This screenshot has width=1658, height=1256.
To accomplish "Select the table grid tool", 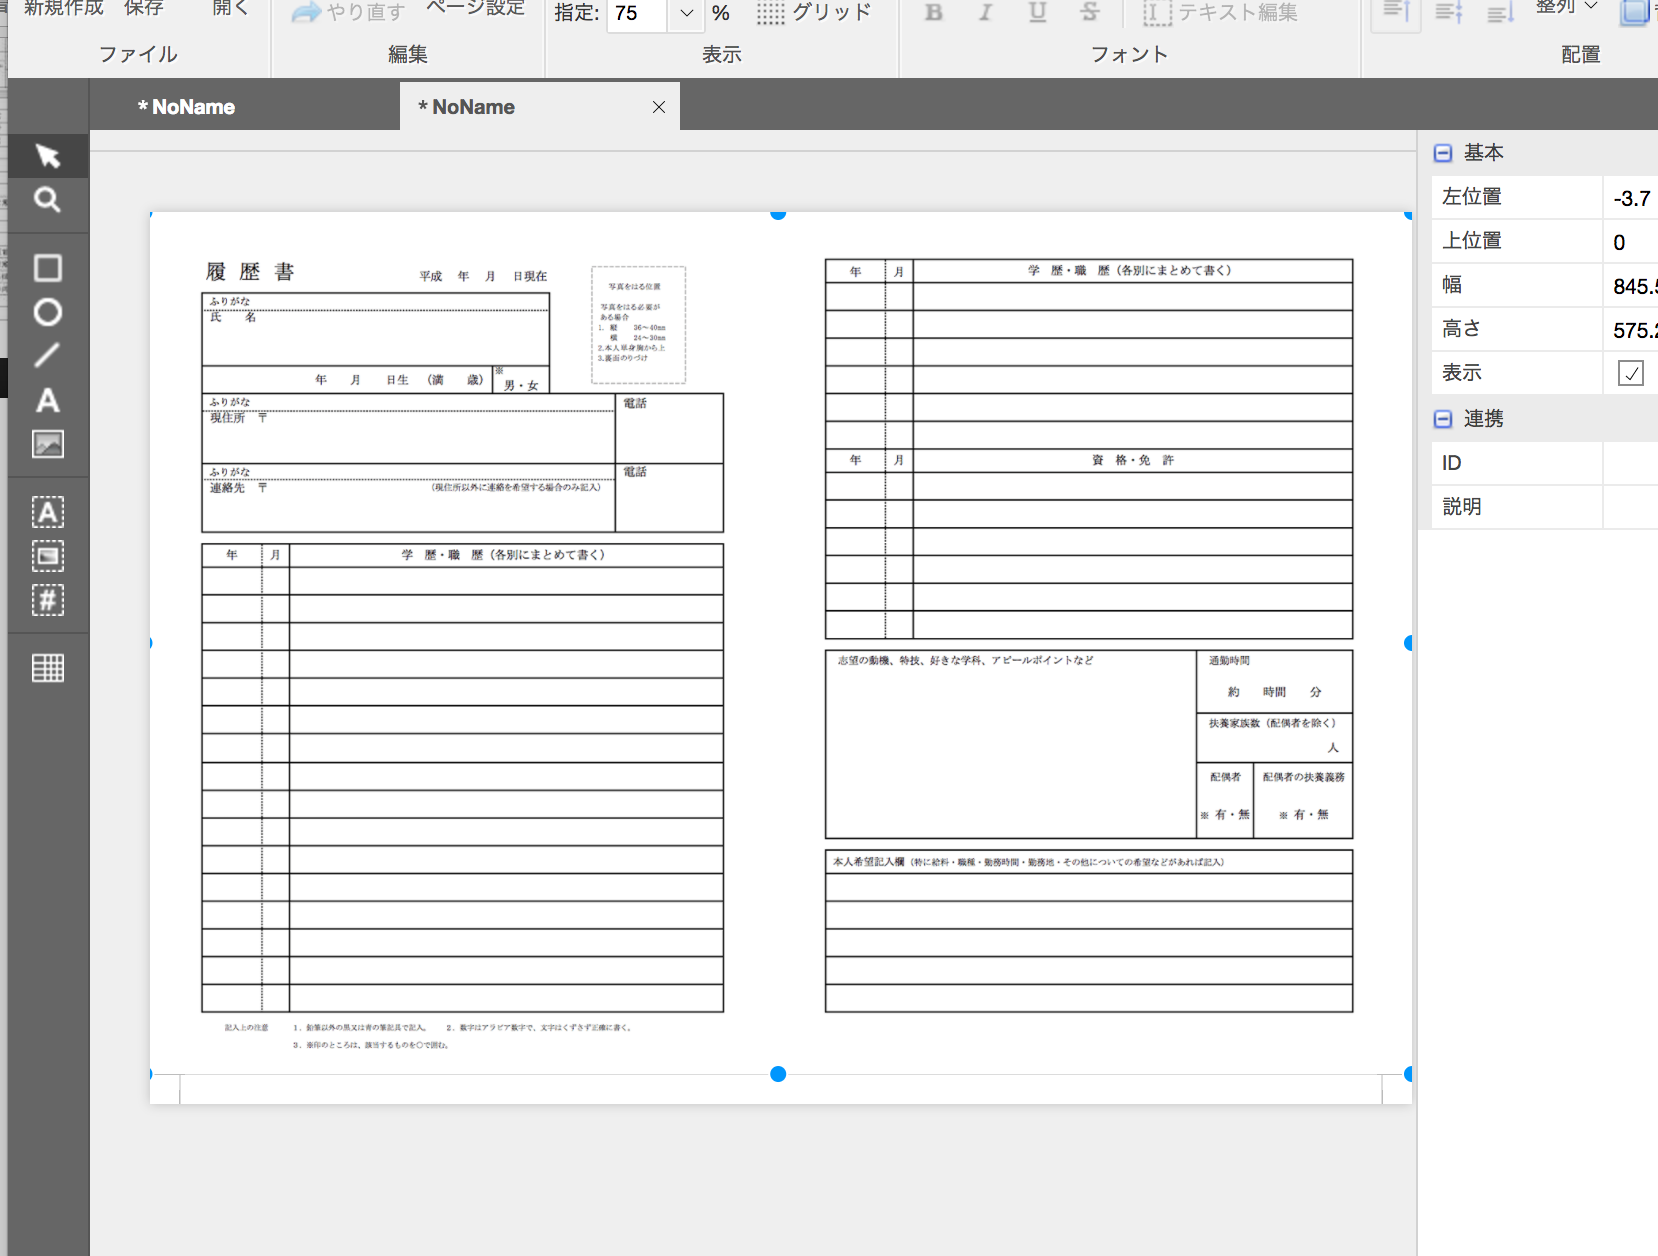I will click(47, 668).
